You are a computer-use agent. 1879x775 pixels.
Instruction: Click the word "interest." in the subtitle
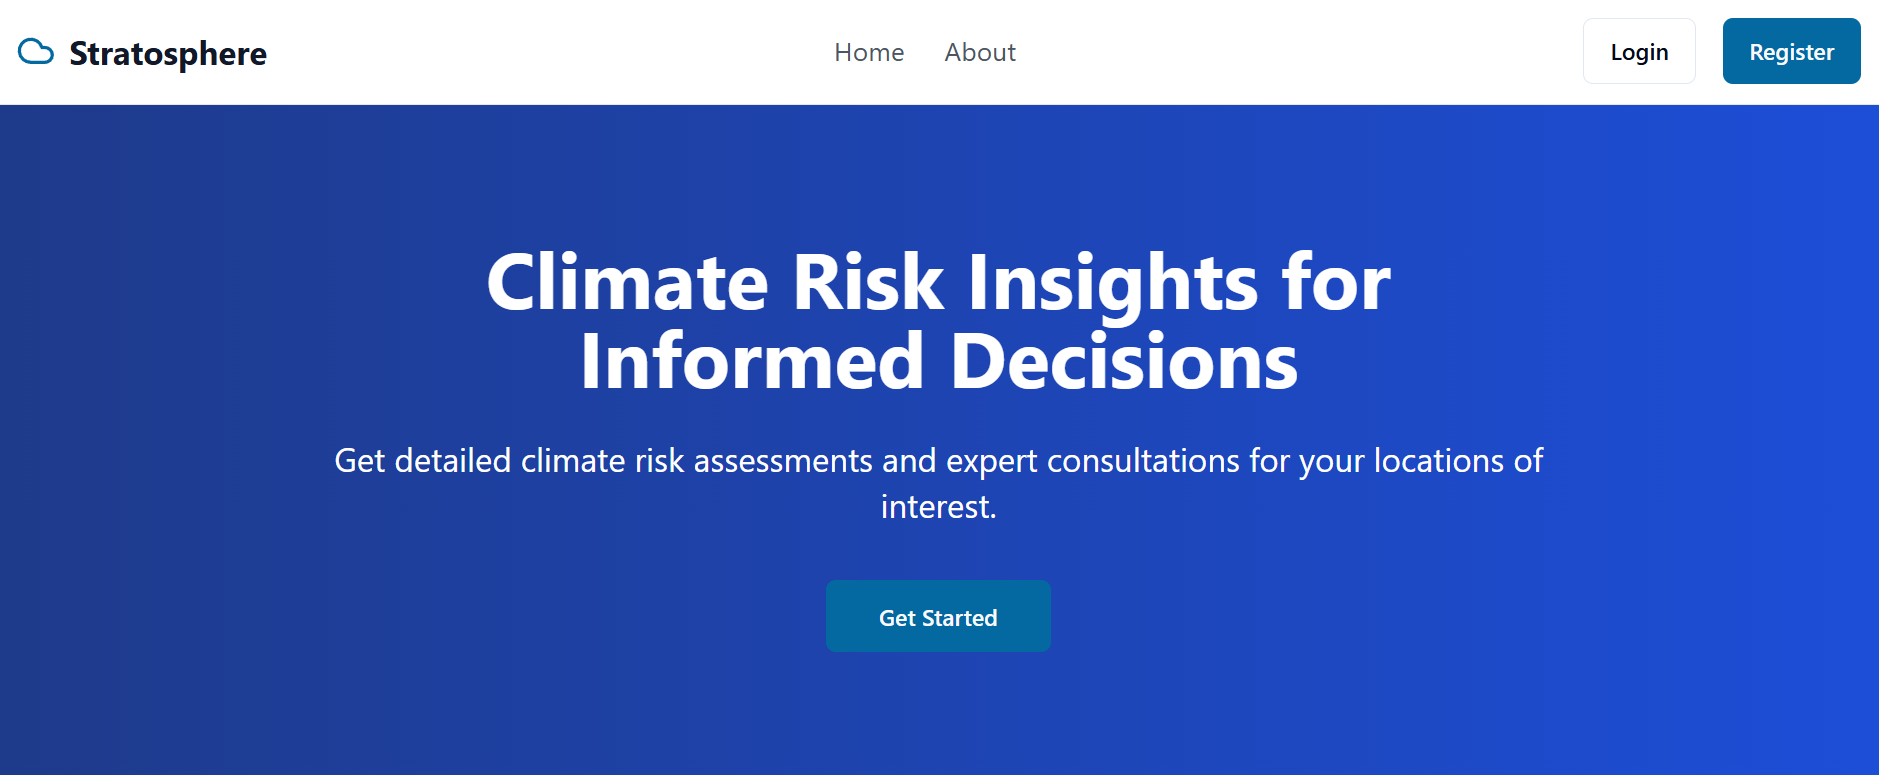click(938, 507)
